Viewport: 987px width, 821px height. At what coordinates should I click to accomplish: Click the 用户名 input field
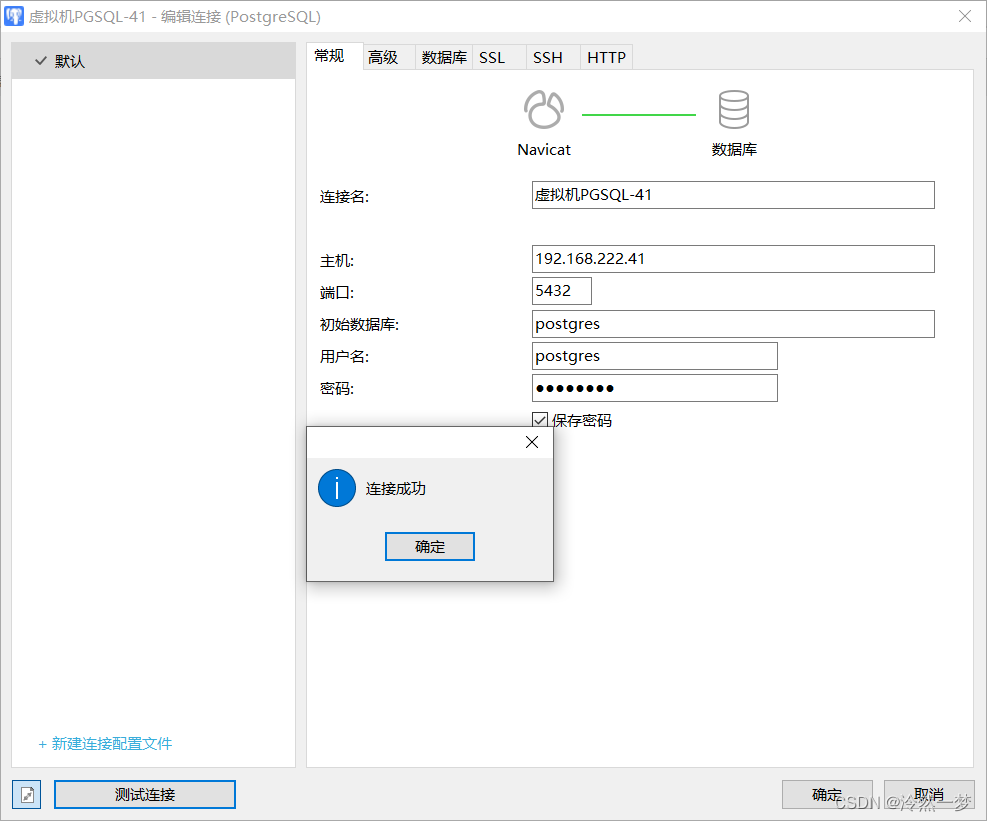(x=655, y=356)
